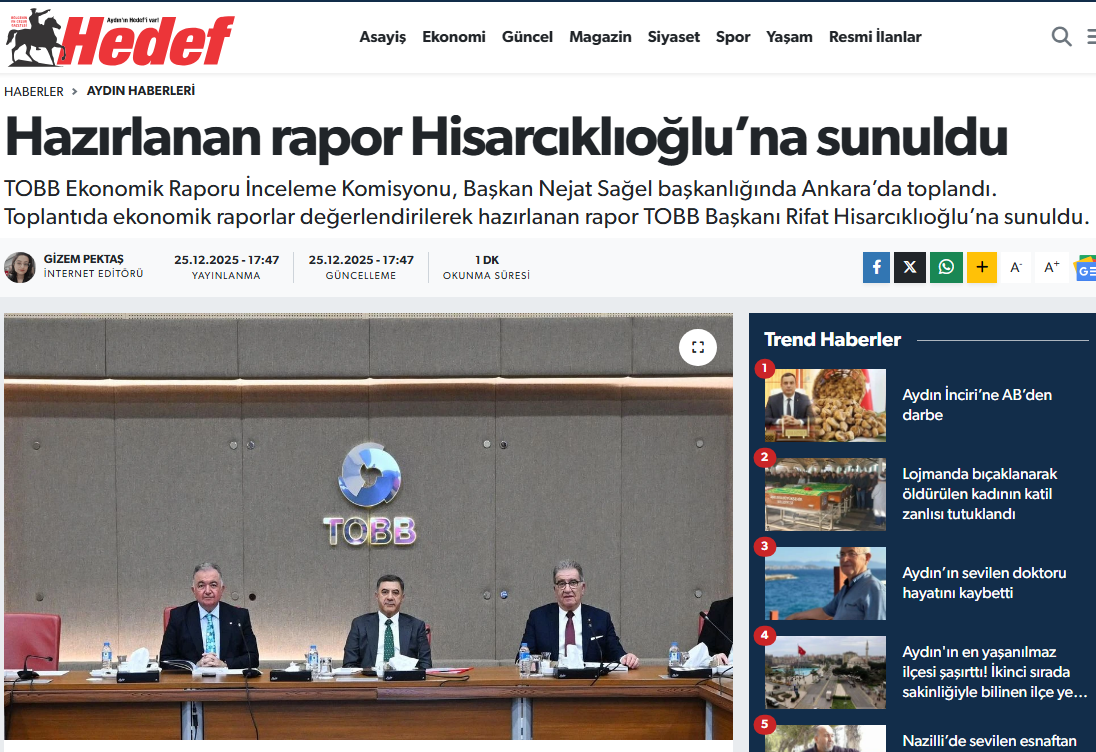
Task: Click the Hedef newspaper logo
Action: tap(120, 38)
